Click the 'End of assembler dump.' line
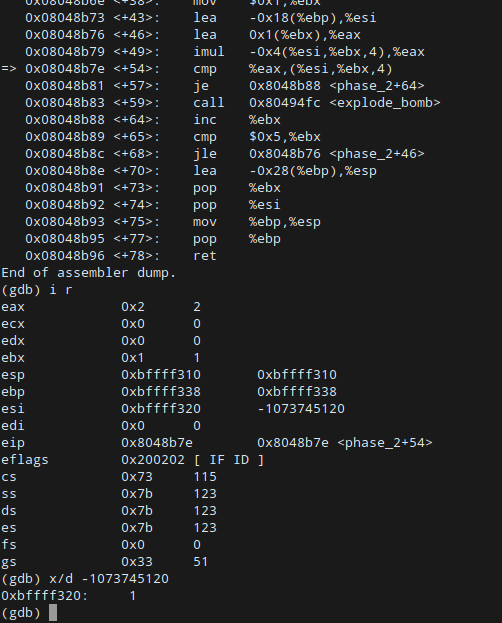This screenshot has width=502, height=623. (x=89, y=273)
